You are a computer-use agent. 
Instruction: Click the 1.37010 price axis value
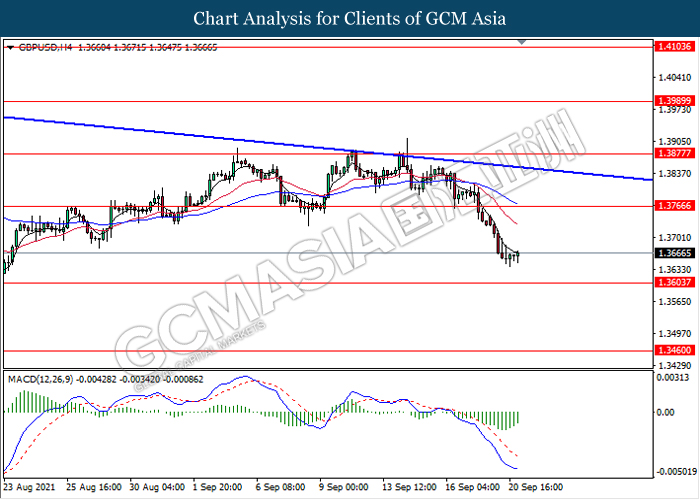(x=675, y=238)
